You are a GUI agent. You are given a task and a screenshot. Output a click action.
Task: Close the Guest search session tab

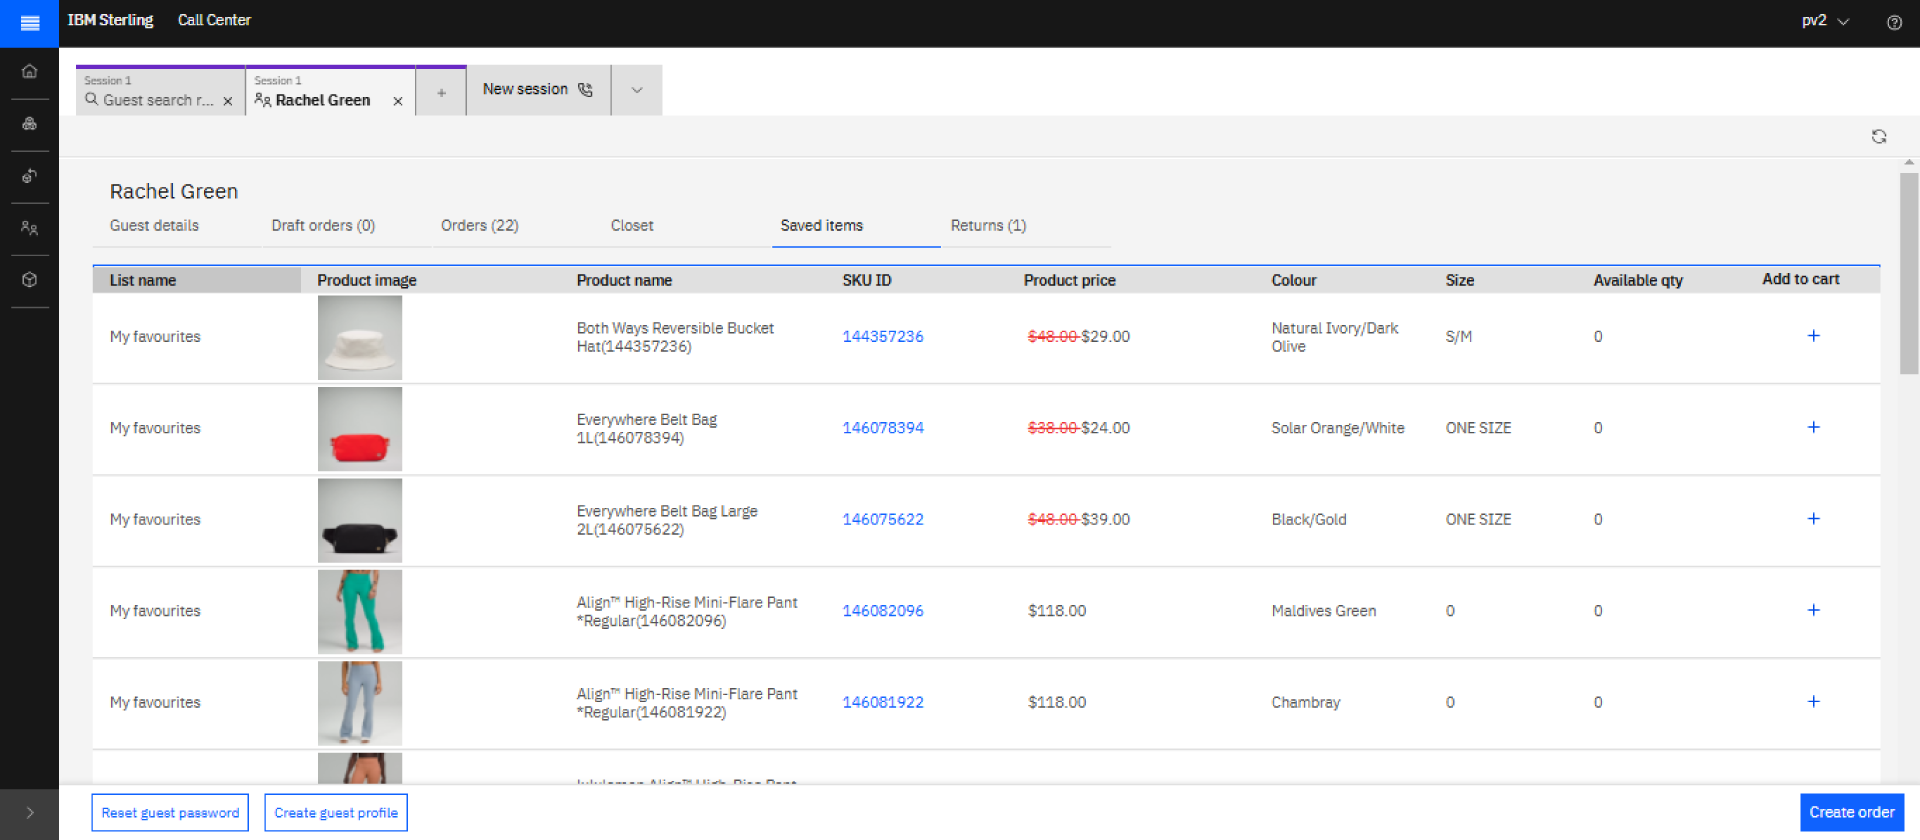click(x=228, y=101)
